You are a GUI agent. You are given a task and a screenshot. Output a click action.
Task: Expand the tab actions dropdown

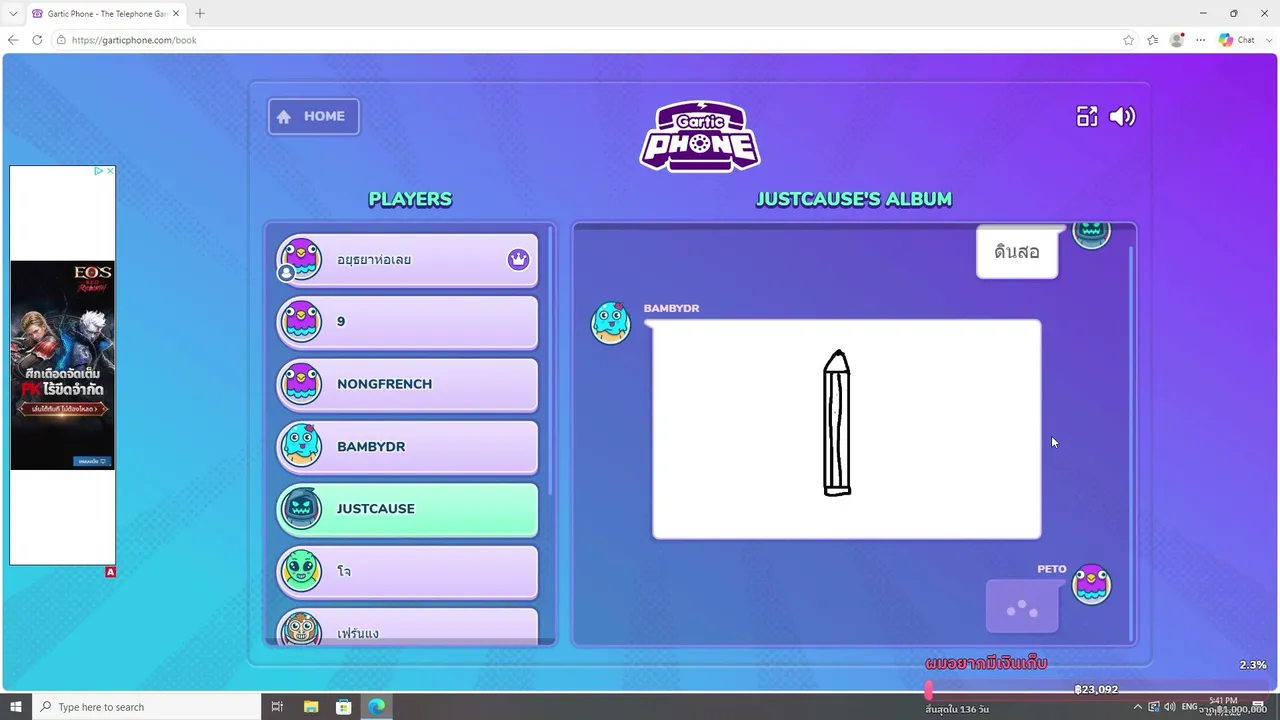[13, 14]
